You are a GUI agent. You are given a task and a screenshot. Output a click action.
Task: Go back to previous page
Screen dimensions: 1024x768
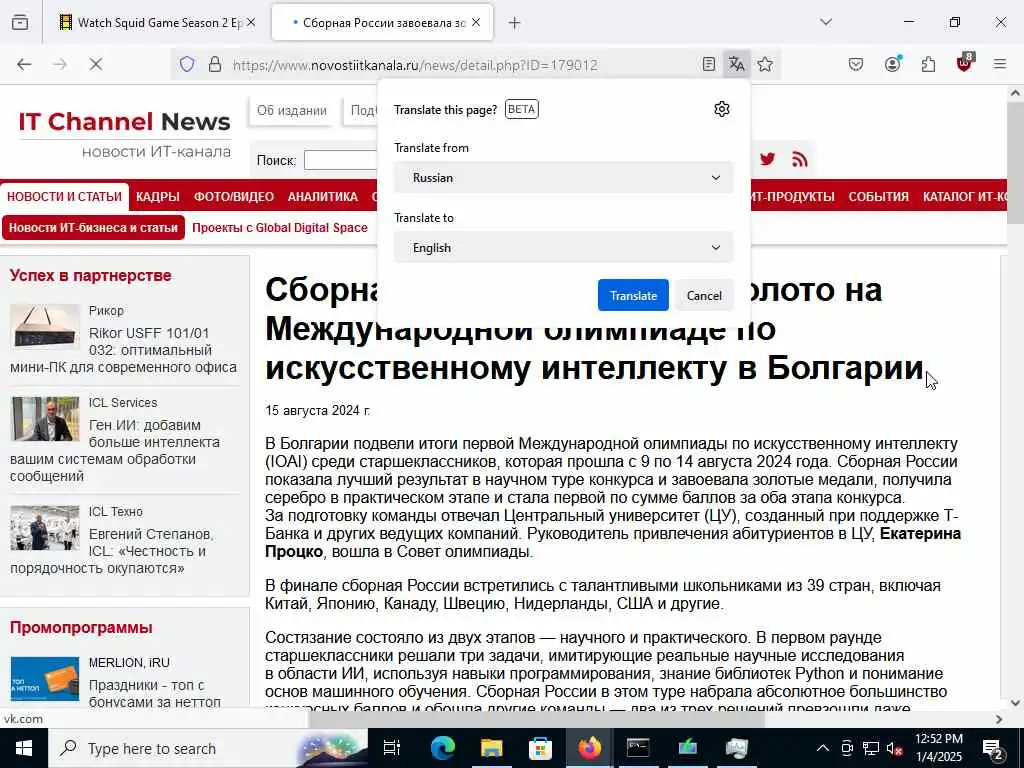coord(24,65)
